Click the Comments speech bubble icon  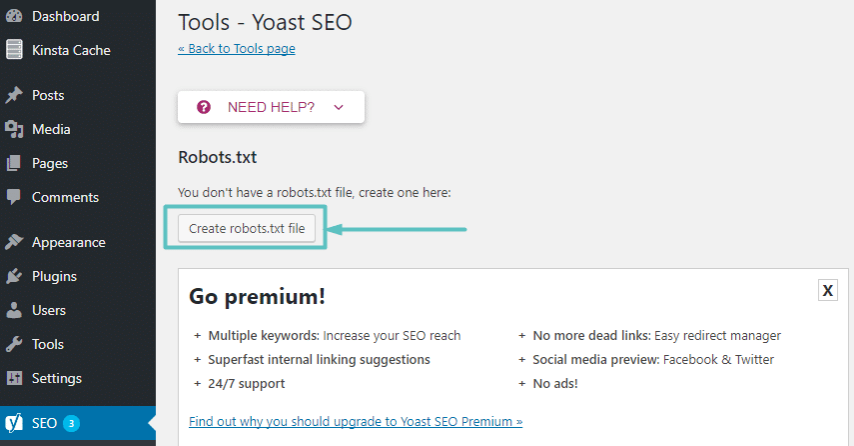14,197
